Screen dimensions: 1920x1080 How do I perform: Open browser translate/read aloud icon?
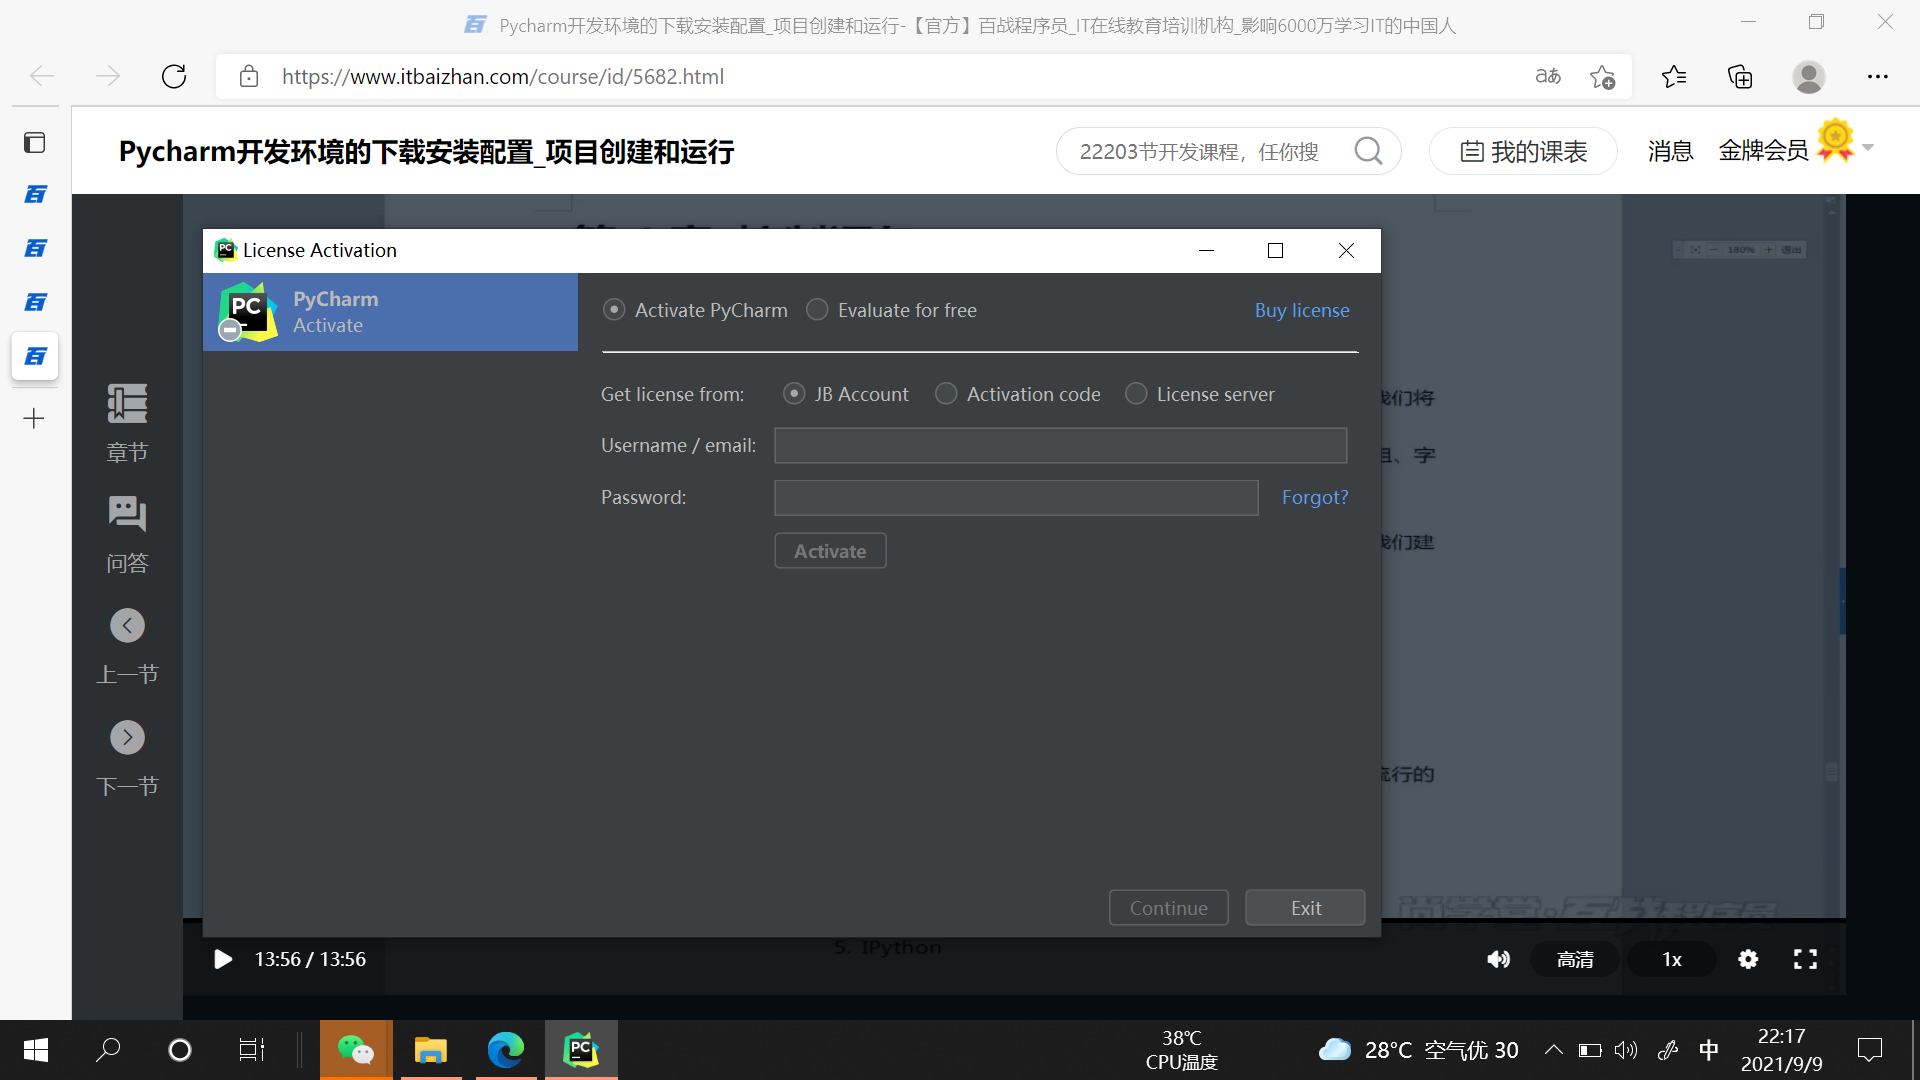(x=1548, y=76)
